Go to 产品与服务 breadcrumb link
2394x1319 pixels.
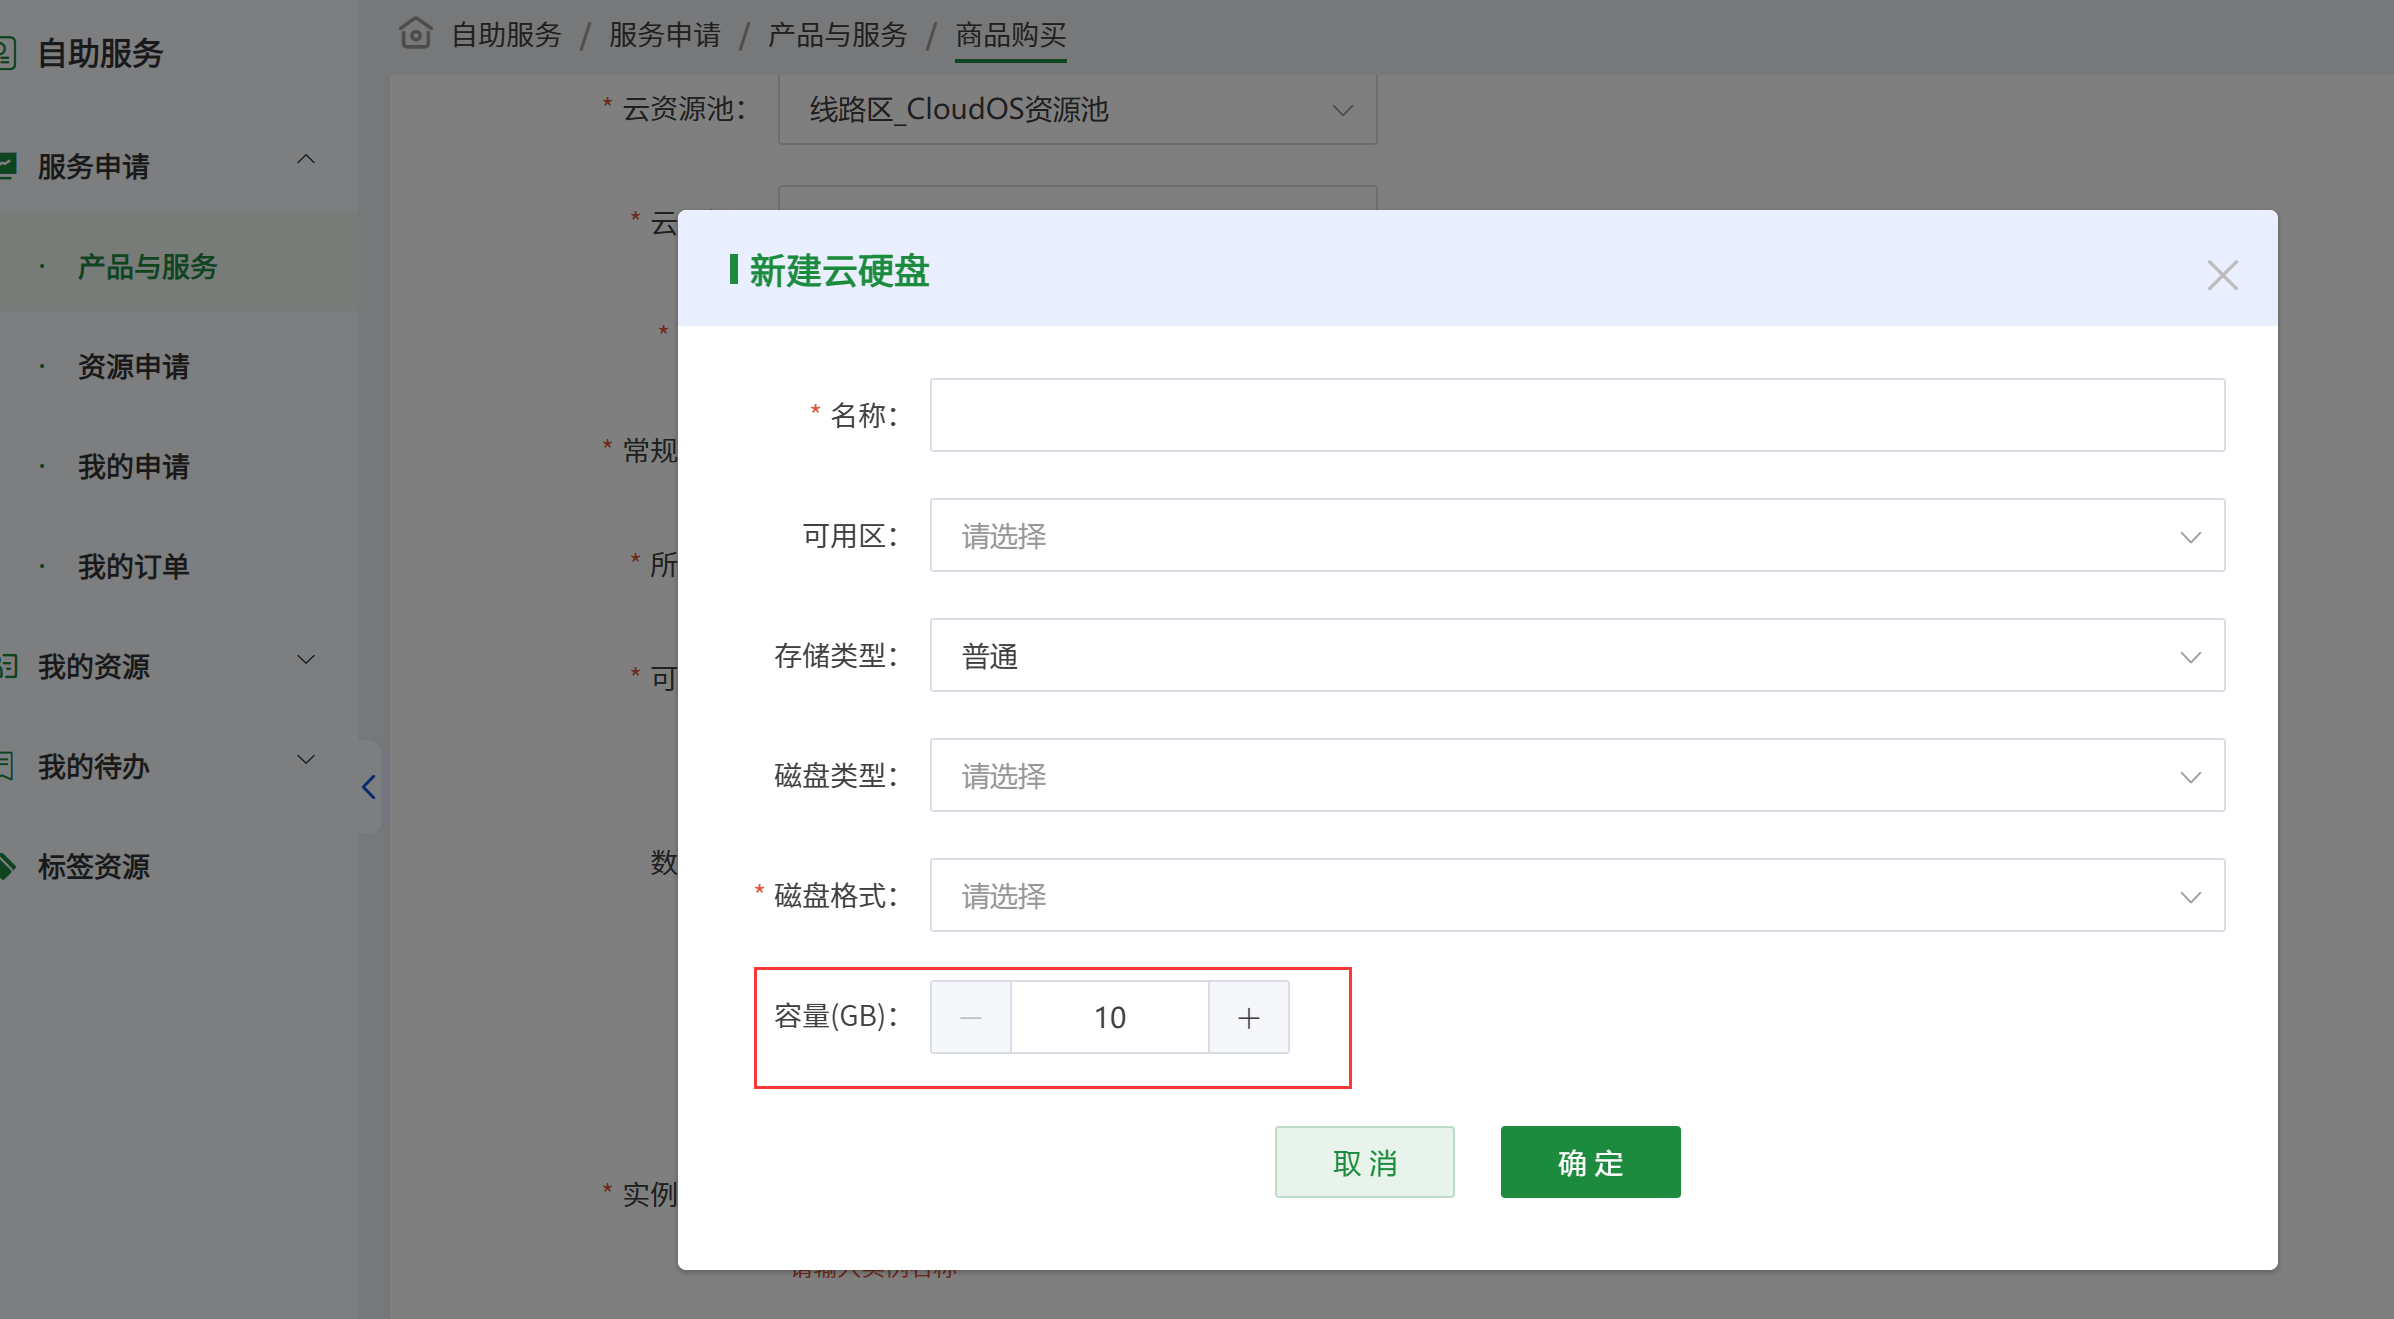[x=837, y=35]
